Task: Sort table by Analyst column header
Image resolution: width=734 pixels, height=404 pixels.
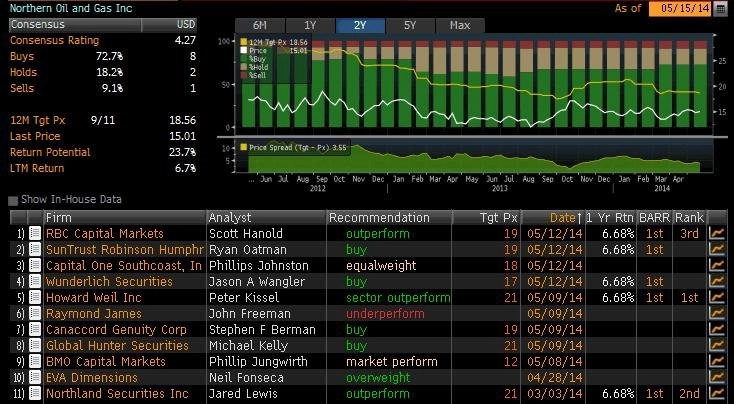Action: coord(266,218)
